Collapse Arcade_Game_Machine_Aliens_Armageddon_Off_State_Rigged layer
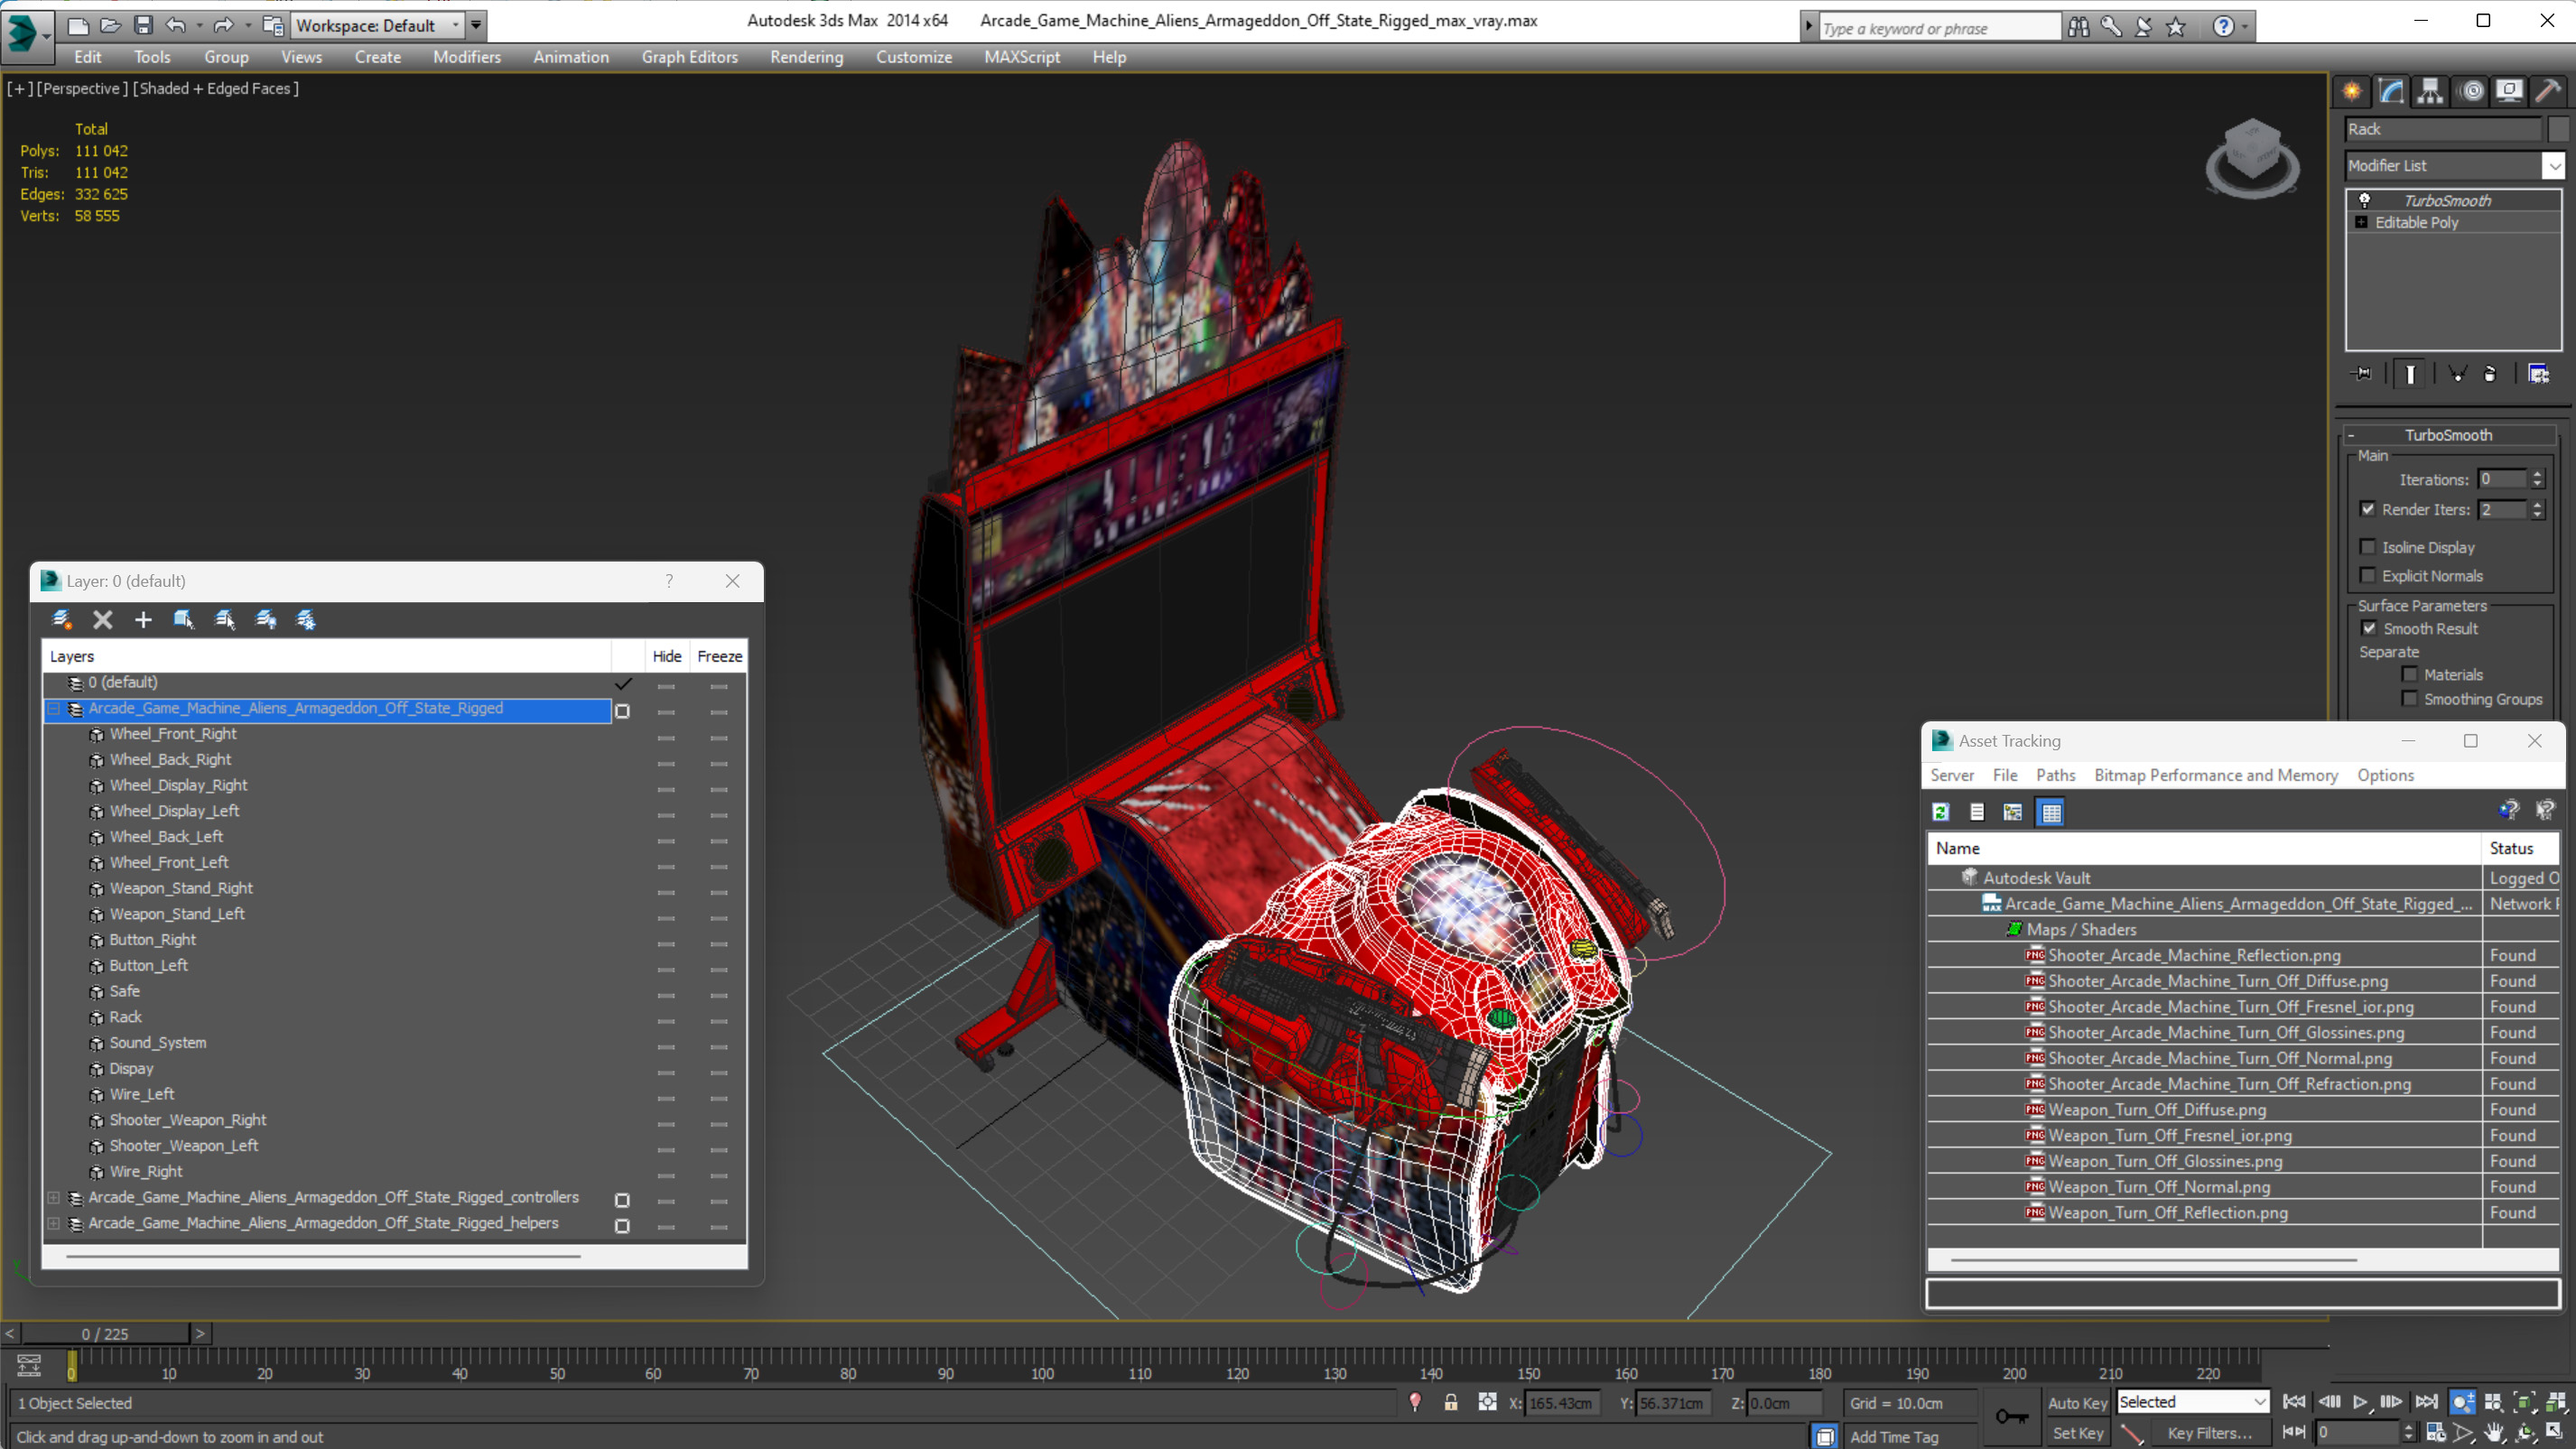The height and width of the screenshot is (1449, 2576). 54,708
